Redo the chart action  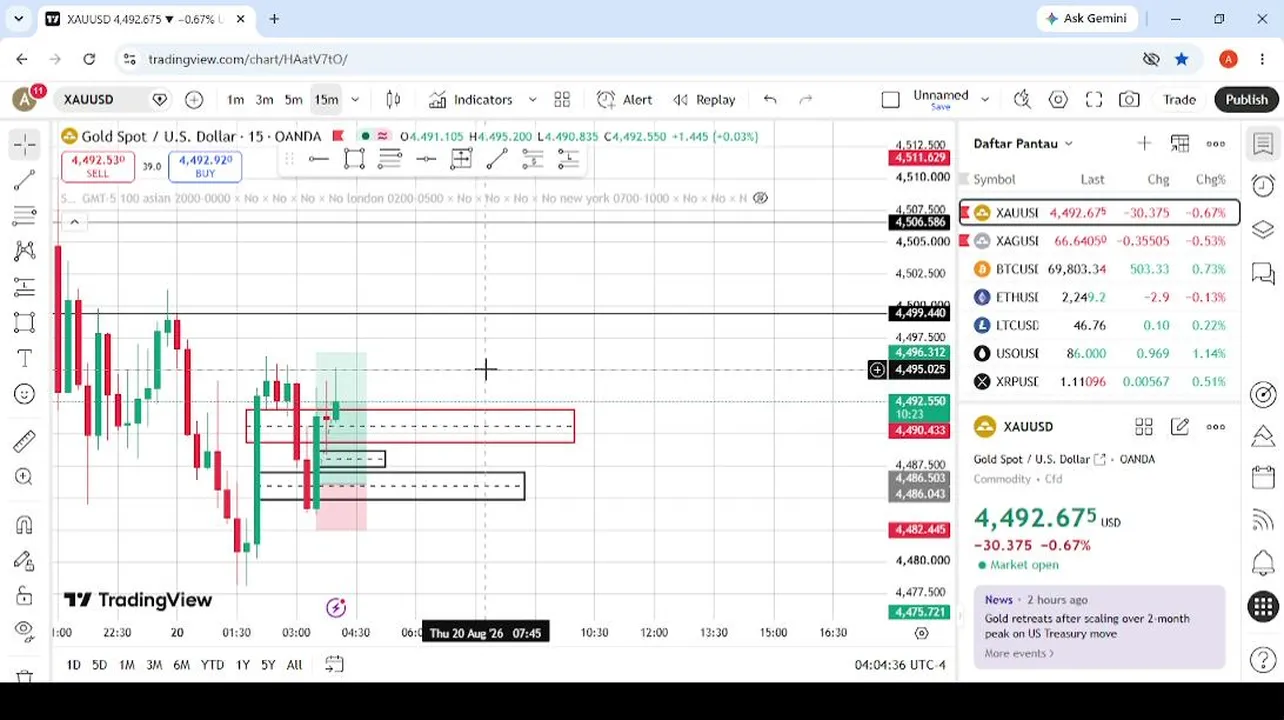806,99
